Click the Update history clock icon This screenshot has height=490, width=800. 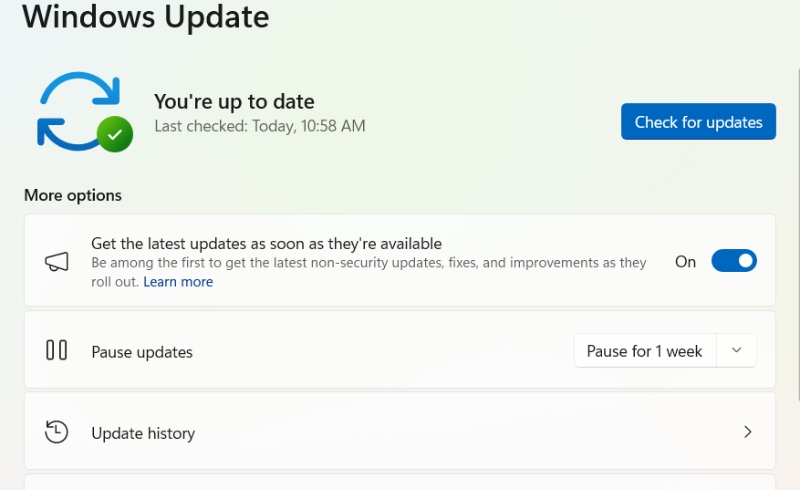(56, 432)
